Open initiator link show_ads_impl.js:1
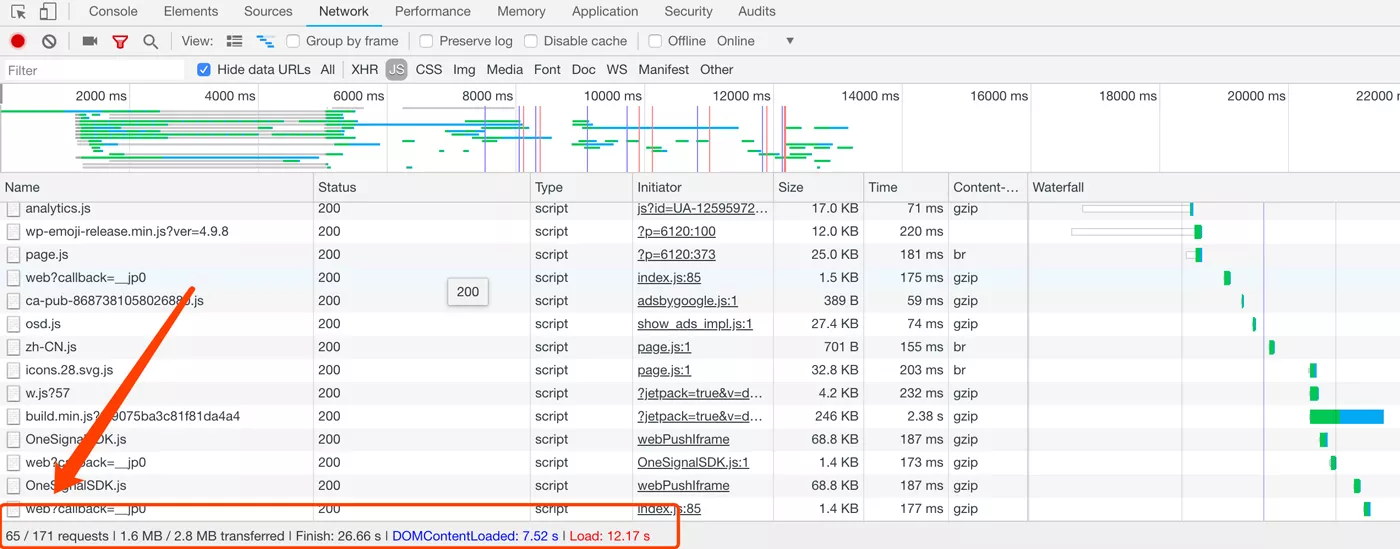1400x549 pixels. tap(695, 324)
